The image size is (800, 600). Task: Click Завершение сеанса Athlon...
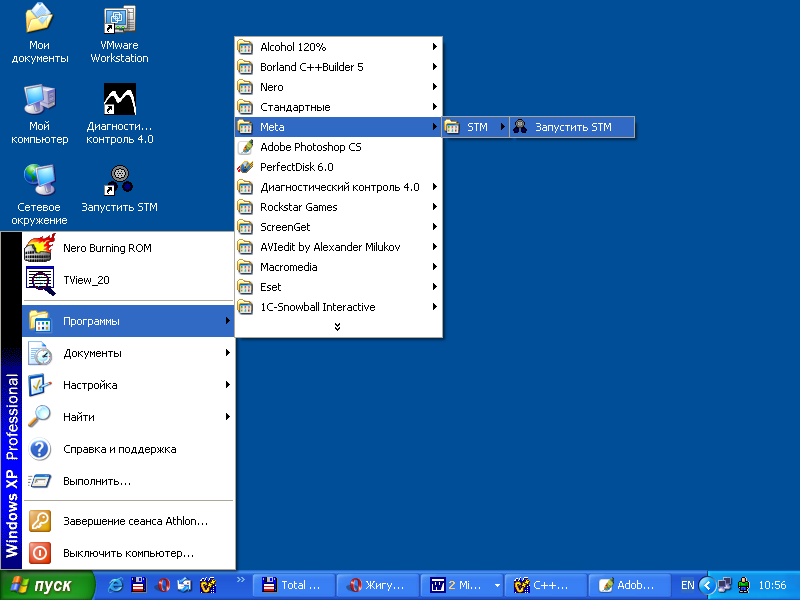pos(129,521)
